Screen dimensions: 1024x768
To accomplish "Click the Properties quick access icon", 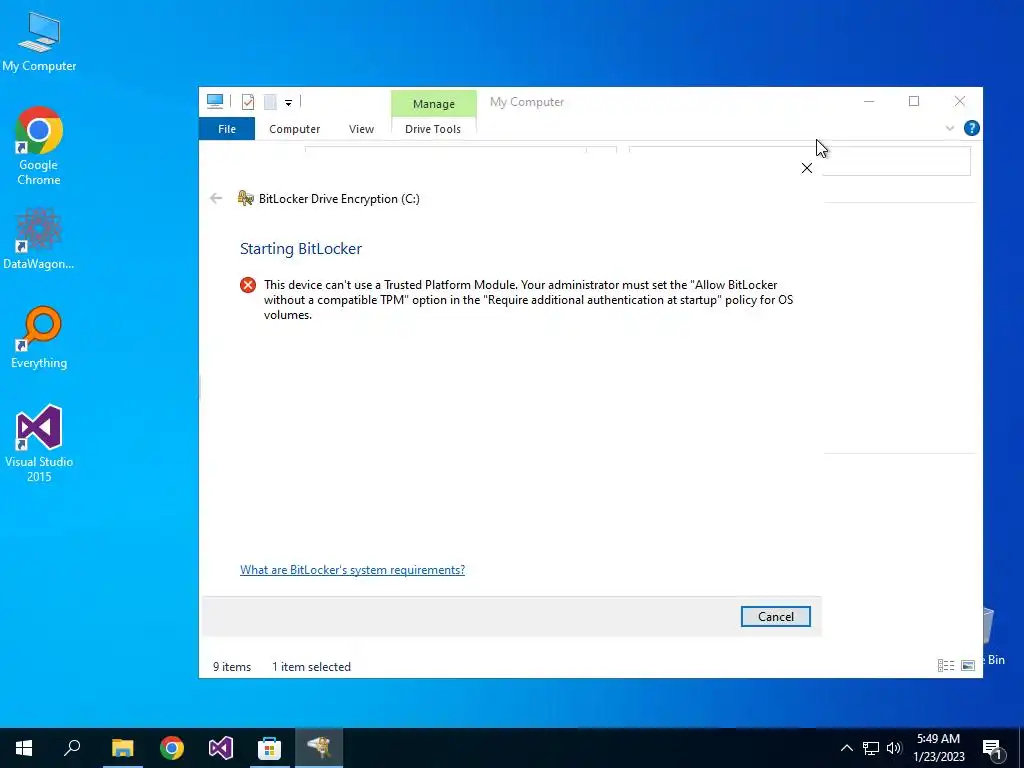I will pos(248,101).
